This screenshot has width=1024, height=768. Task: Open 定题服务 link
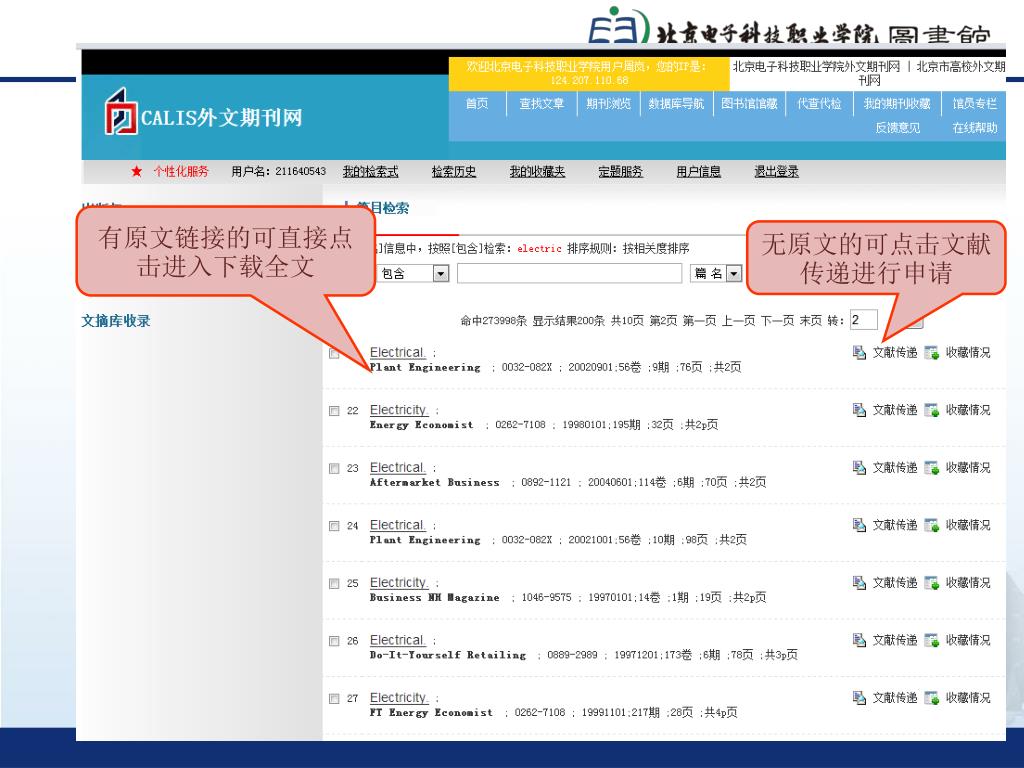click(x=620, y=171)
